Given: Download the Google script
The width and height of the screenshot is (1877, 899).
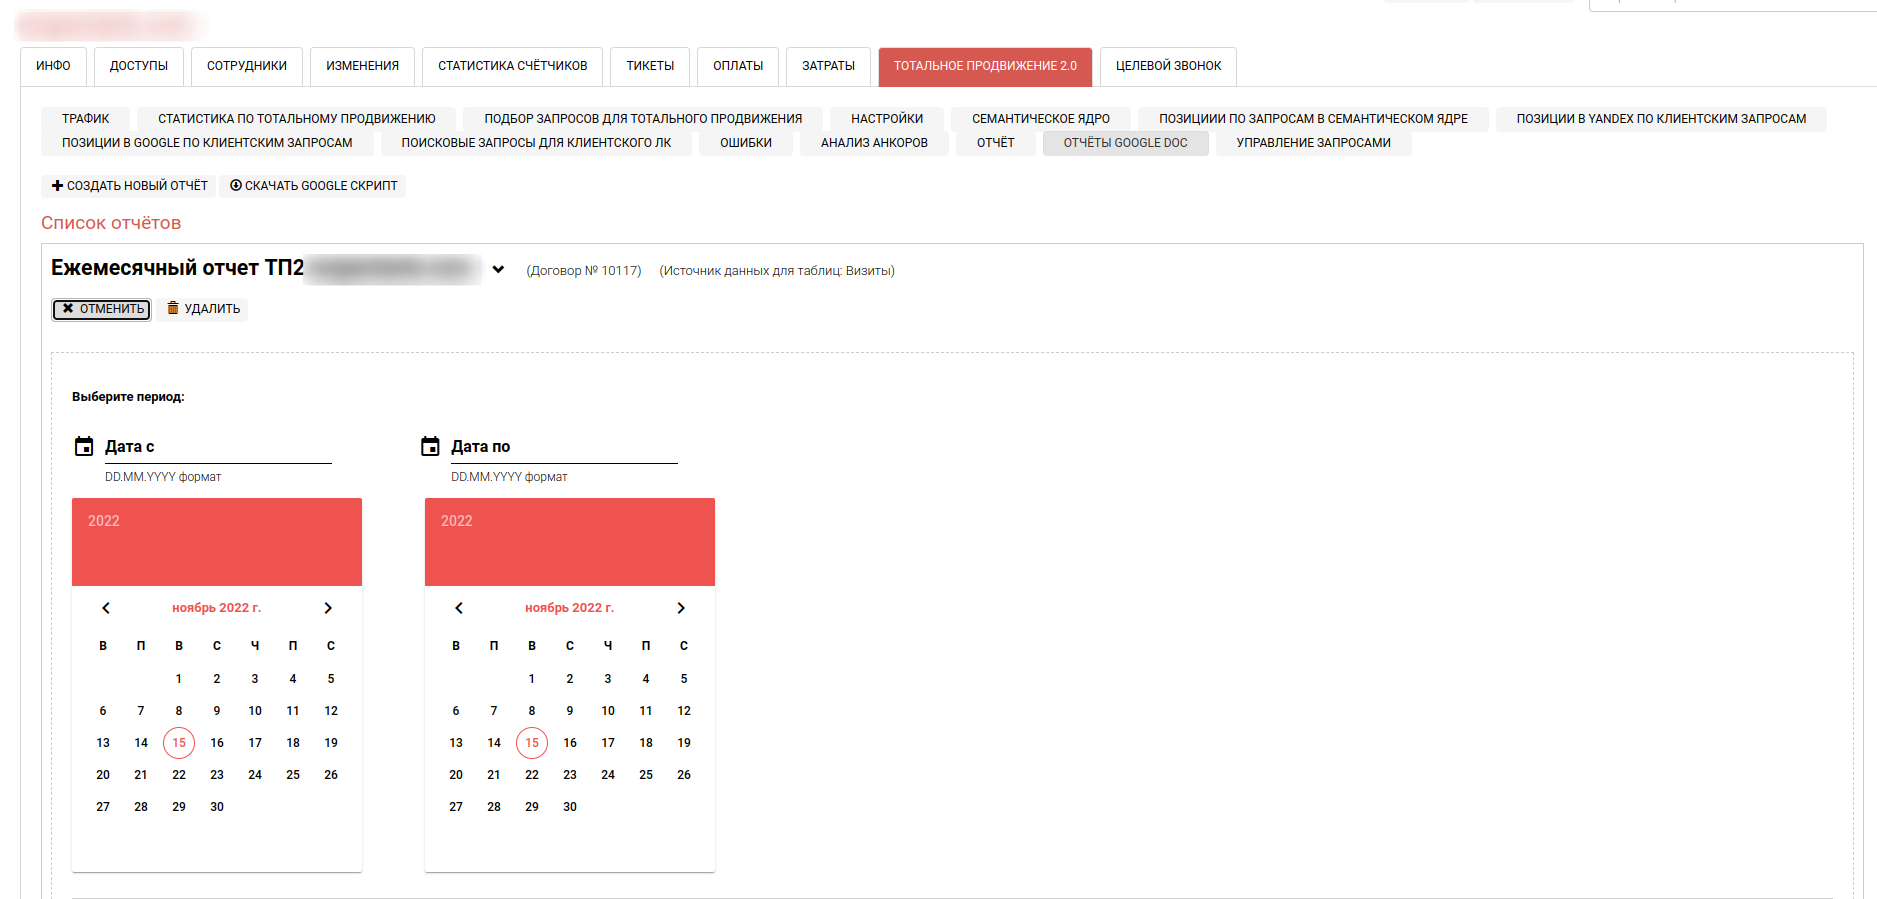Looking at the screenshot, I should pyautogui.click(x=313, y=186).
